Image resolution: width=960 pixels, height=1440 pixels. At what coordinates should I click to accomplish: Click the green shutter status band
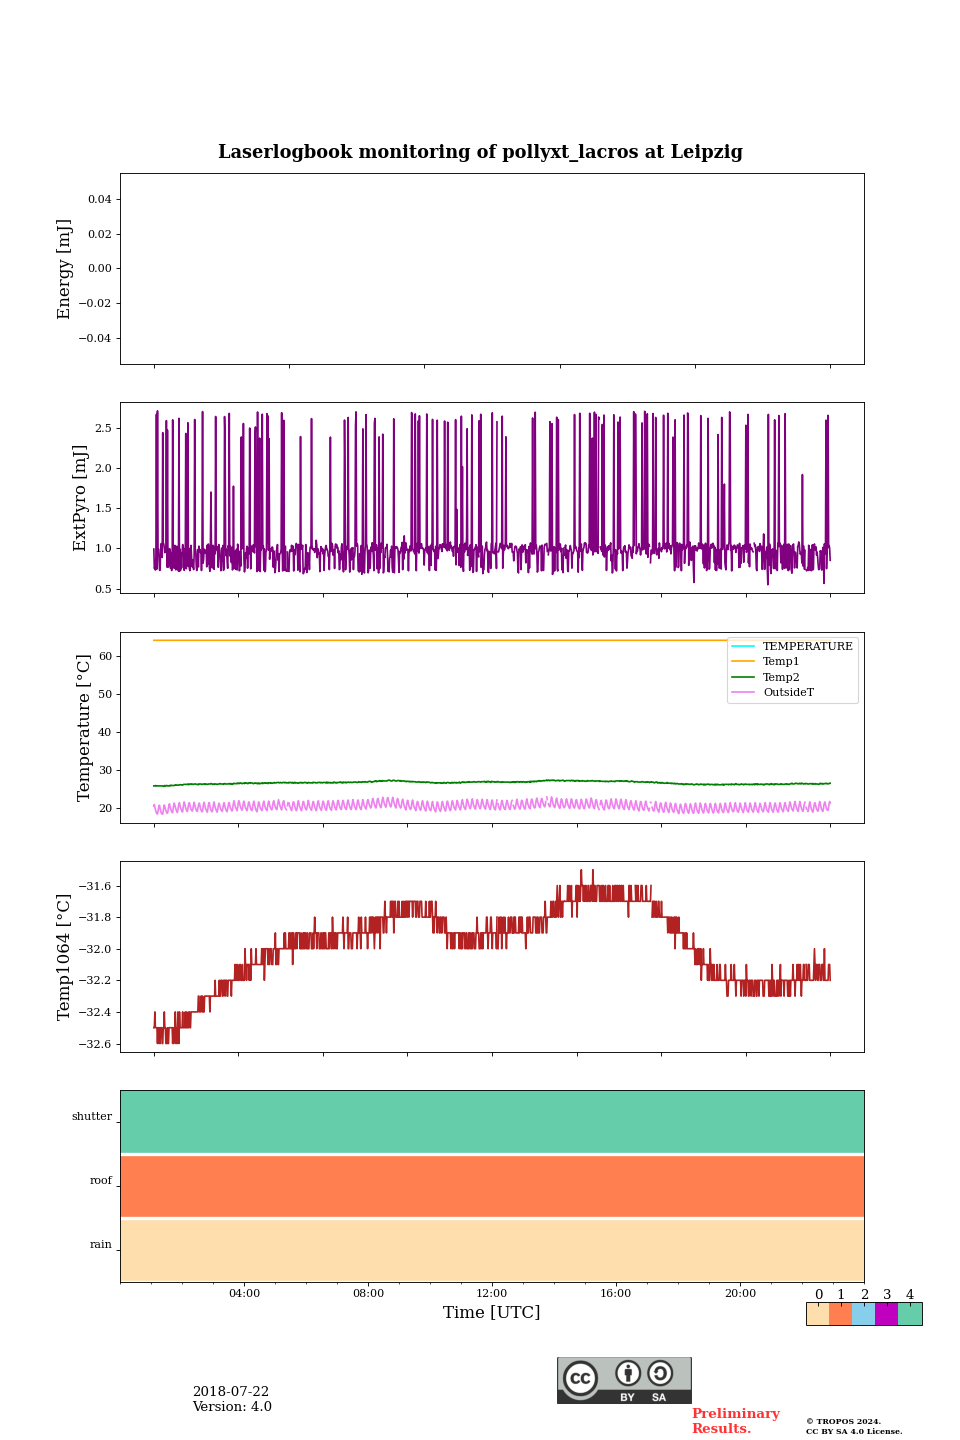[x=492, y=1122]
